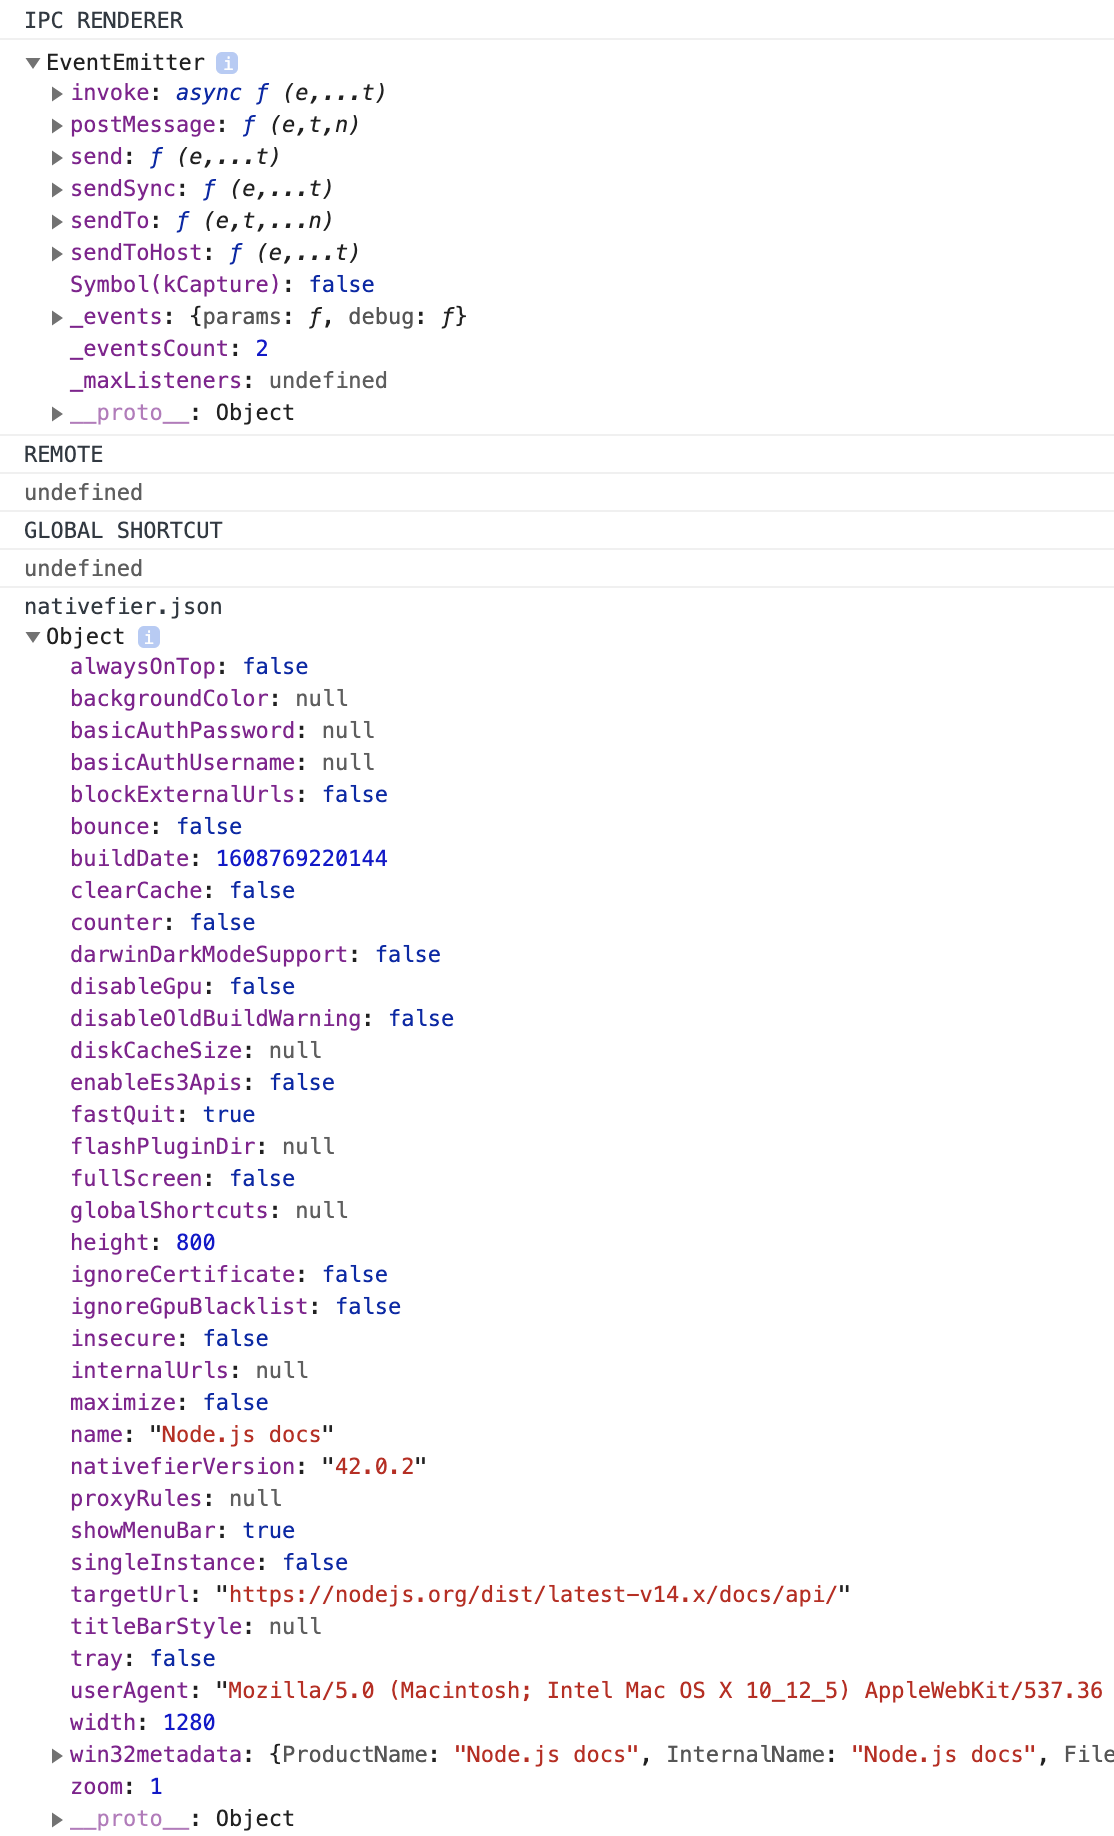Click the _eventsCount value 2
The width and height of the screenshot is (1114, 1836).
[262, 348]
